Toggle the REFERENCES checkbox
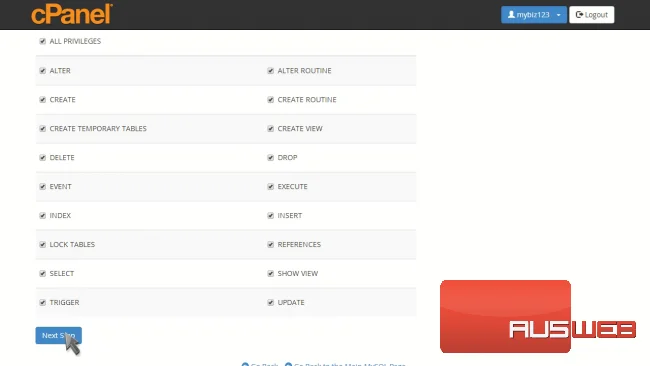This screenshot has height=366, width=650. point(271,245)
